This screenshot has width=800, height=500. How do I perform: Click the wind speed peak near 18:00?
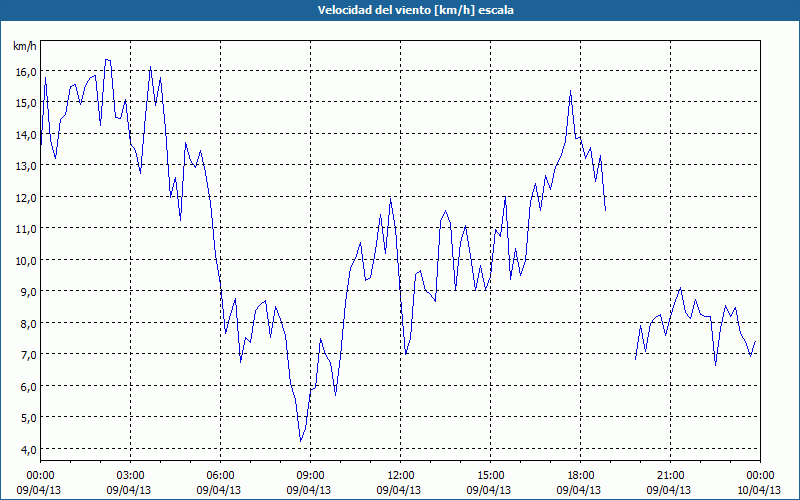(570, 91)
